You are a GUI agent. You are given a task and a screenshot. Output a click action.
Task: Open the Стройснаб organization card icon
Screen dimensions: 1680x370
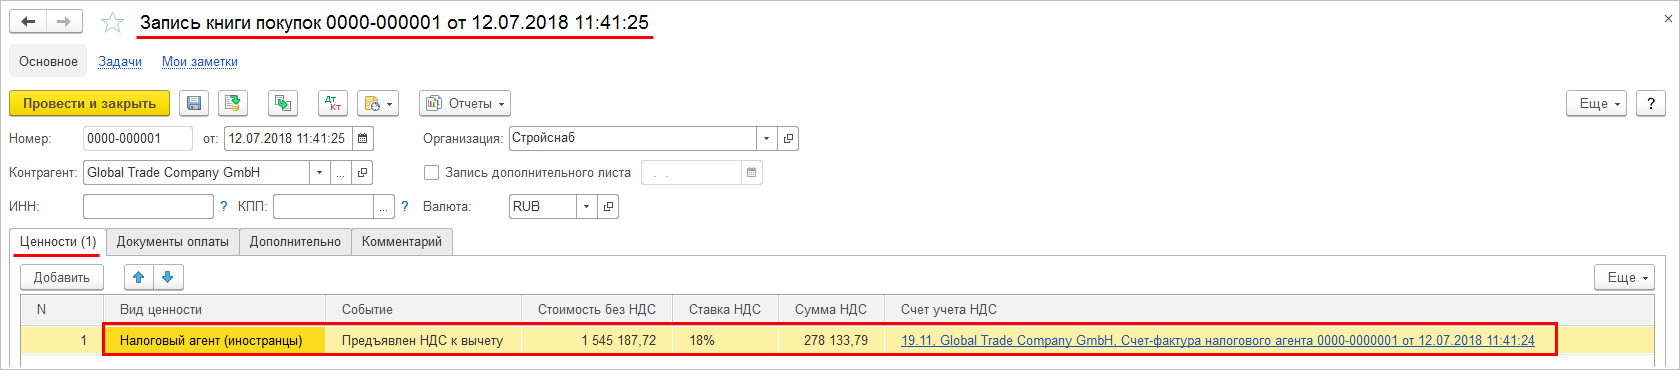(x=788, y=138)
